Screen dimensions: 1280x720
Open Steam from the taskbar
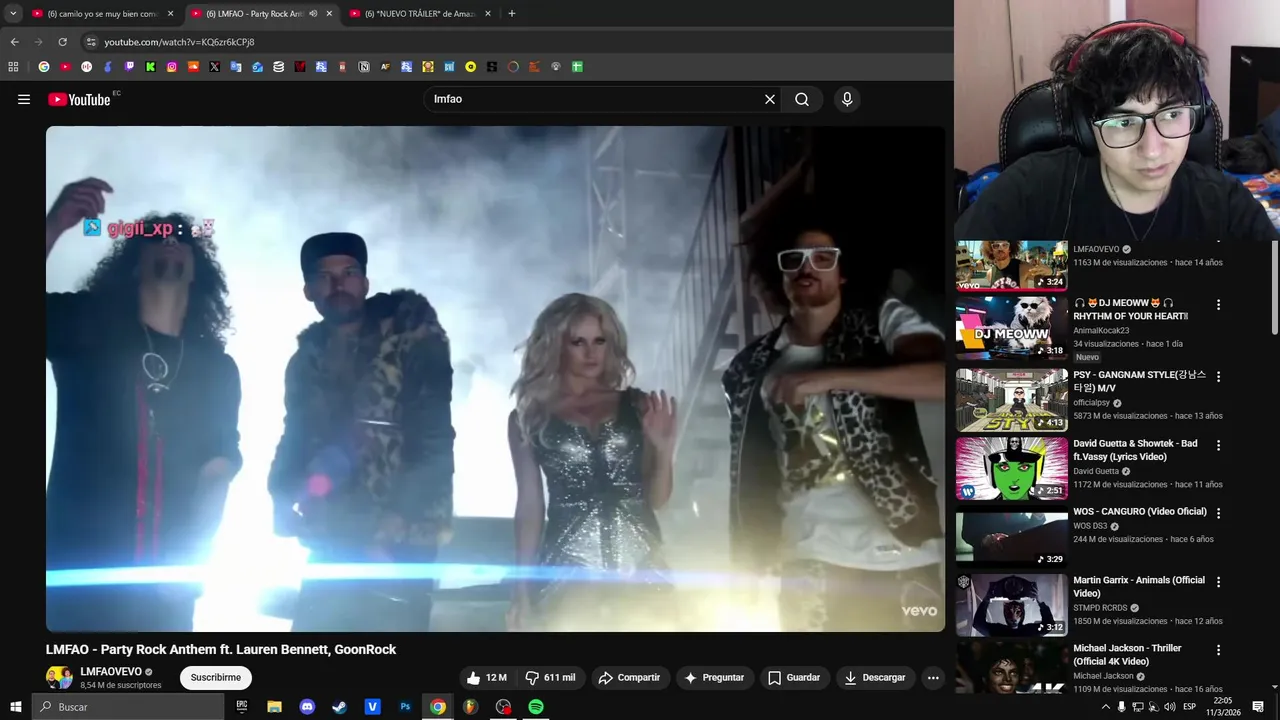340,707
